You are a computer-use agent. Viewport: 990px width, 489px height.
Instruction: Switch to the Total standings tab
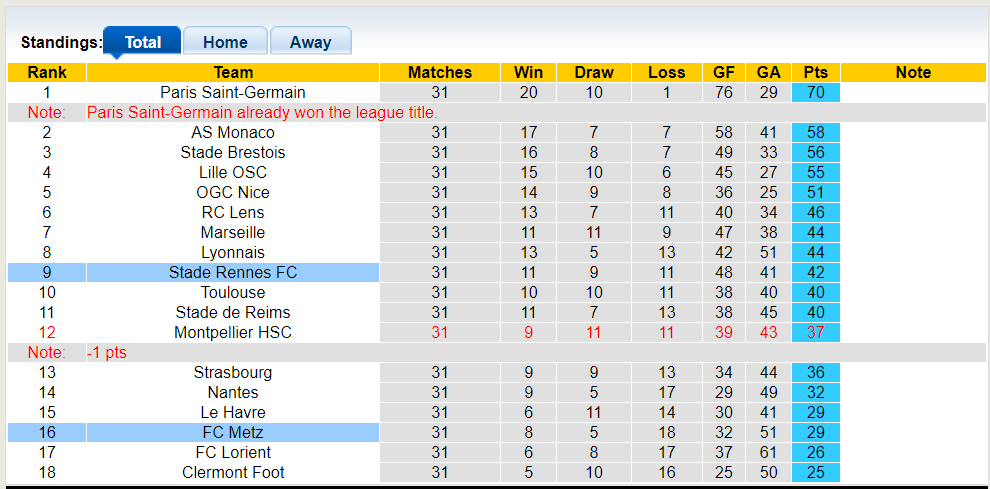pyautogui.click(x=142, y=42)
